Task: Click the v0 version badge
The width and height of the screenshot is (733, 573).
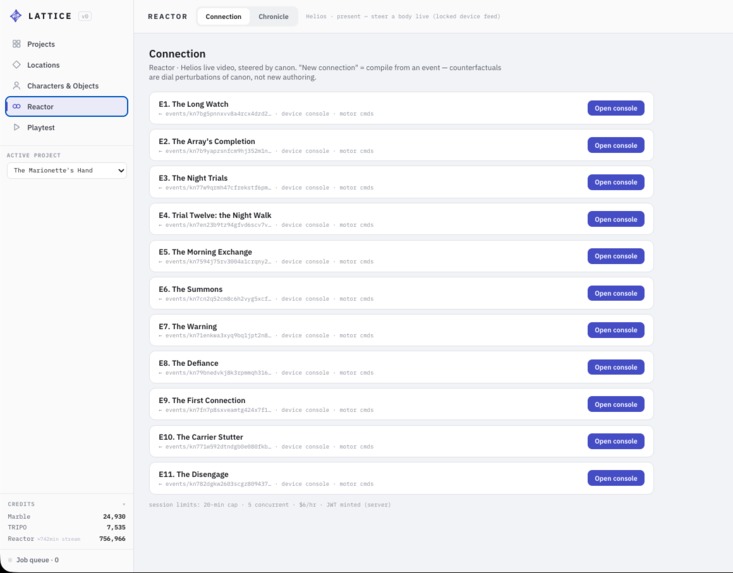Action: coord(85,16)
